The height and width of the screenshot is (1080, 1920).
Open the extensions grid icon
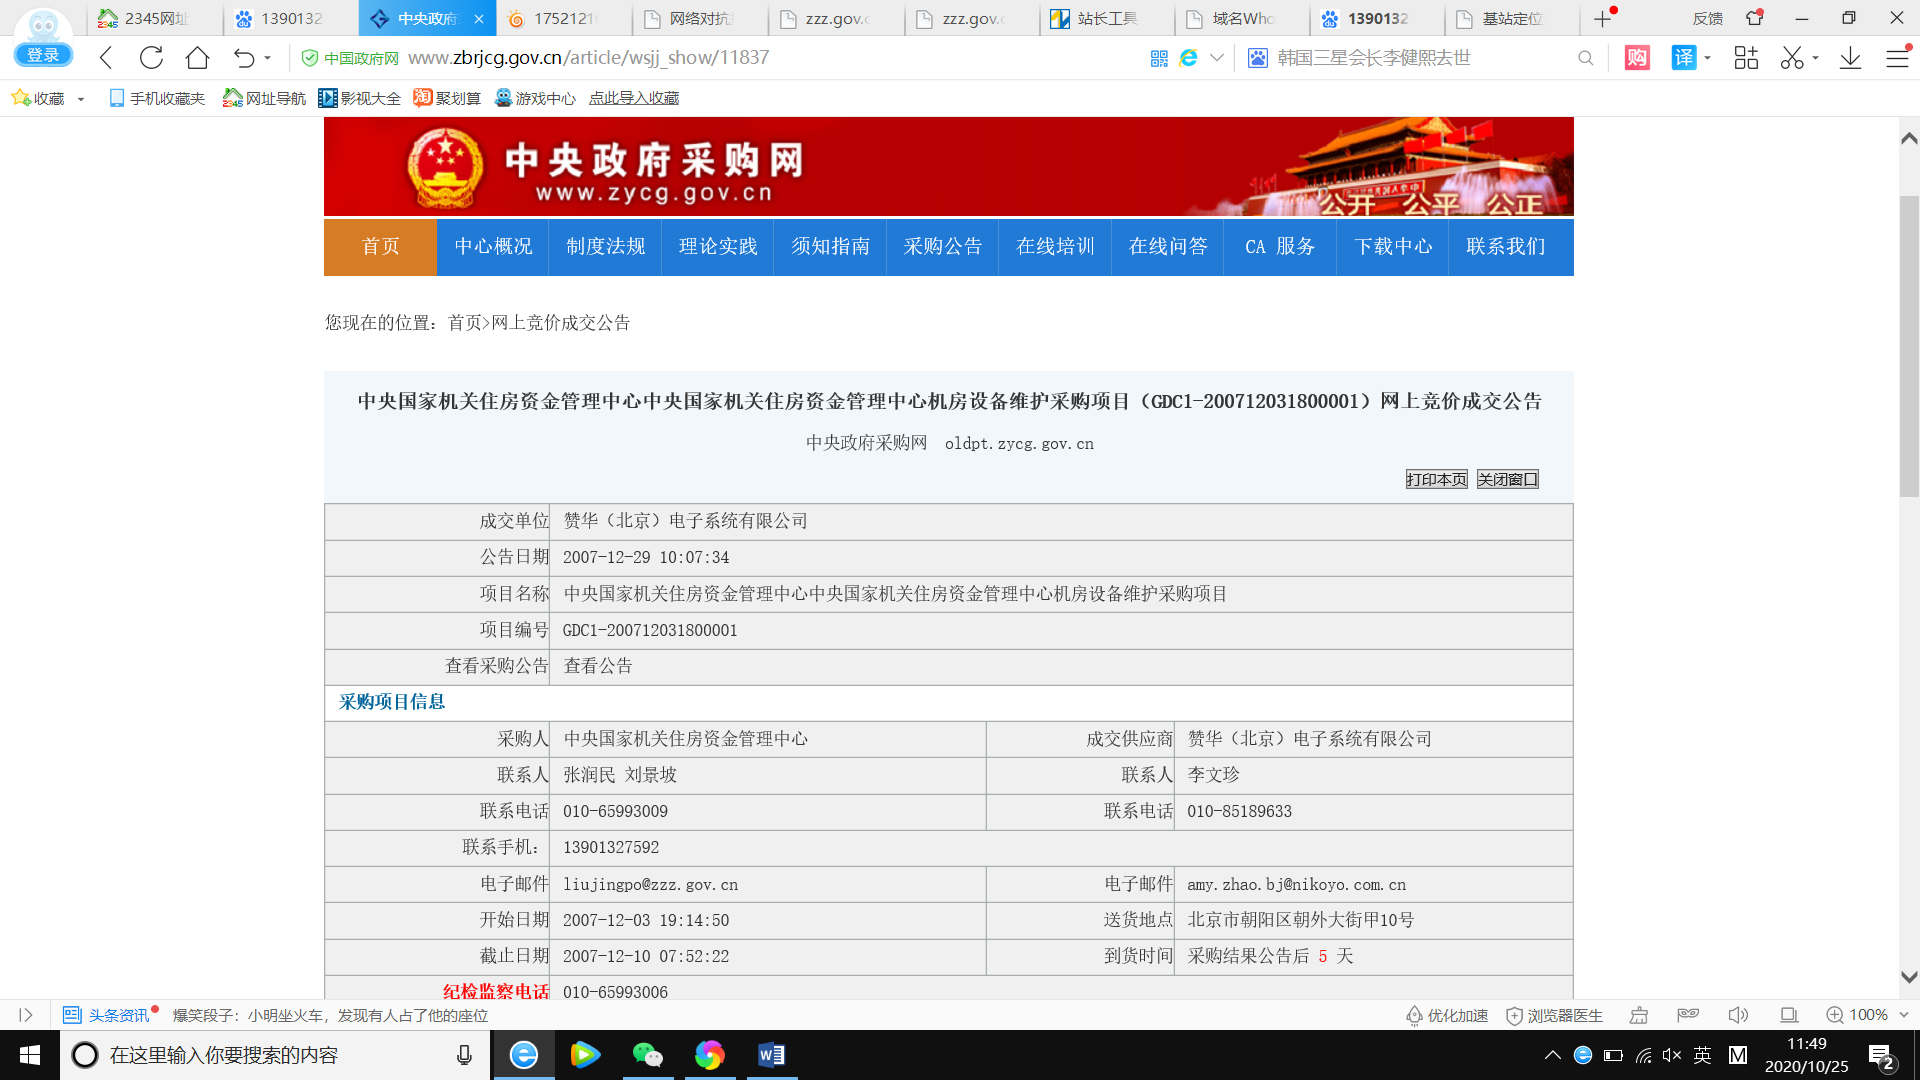1746,58
